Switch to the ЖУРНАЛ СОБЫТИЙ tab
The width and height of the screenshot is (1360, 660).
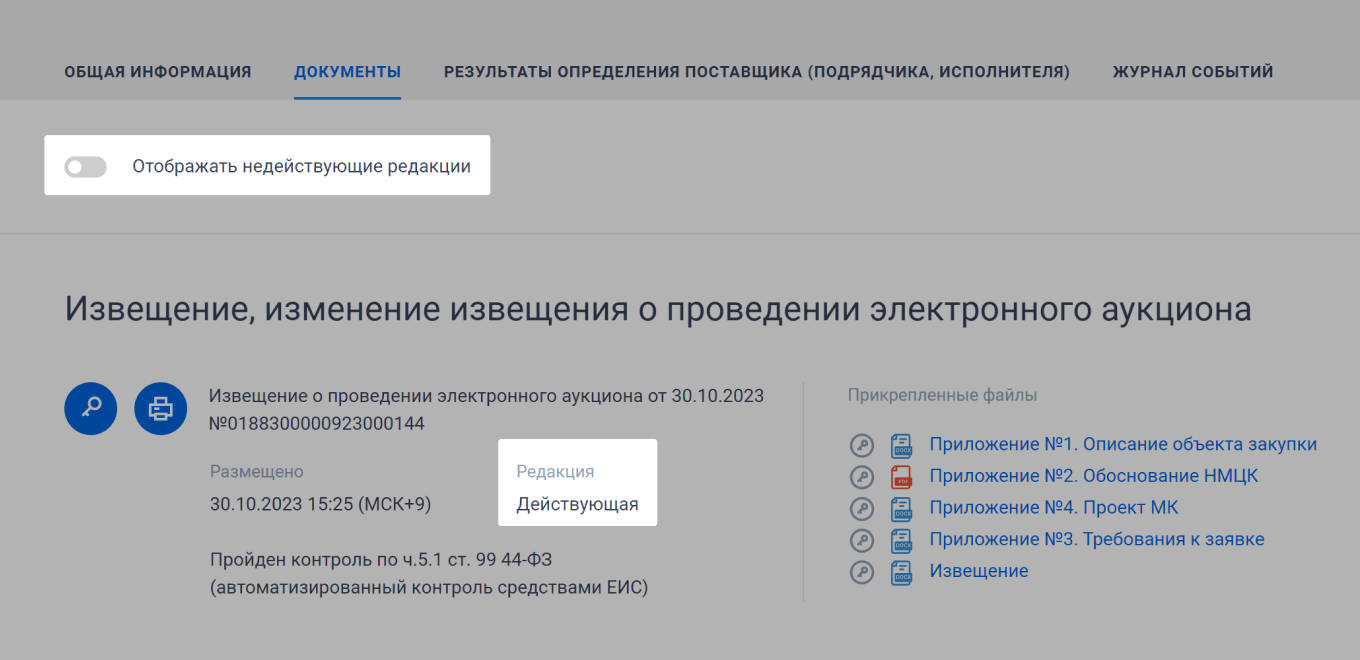pyautogui.click(x=1192, y=71)
